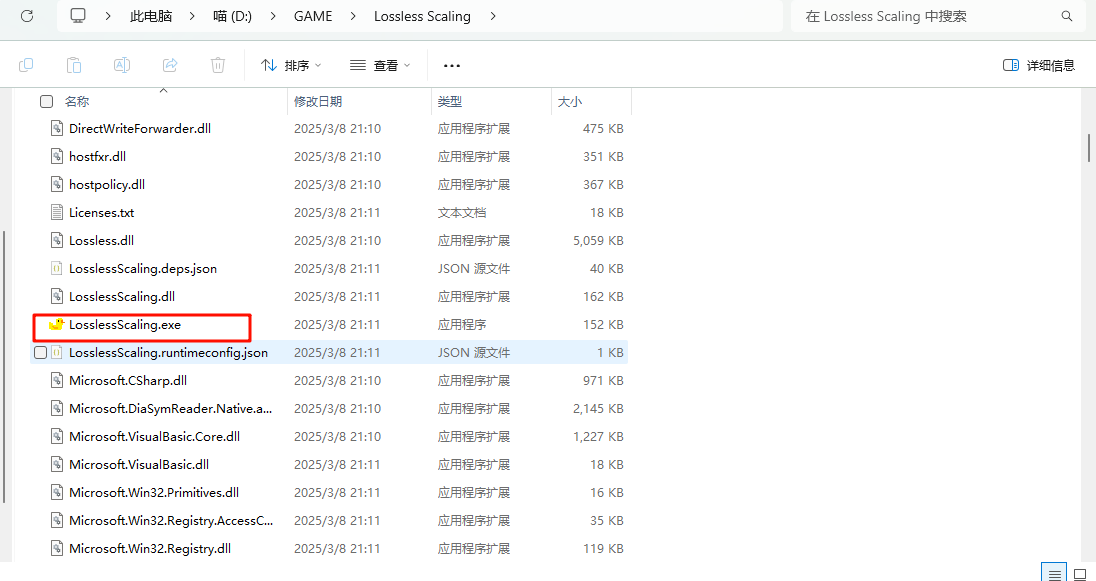Open the 排序 sort dropdown
This screenshot has width=1096, height=581.
coord(291,65)
